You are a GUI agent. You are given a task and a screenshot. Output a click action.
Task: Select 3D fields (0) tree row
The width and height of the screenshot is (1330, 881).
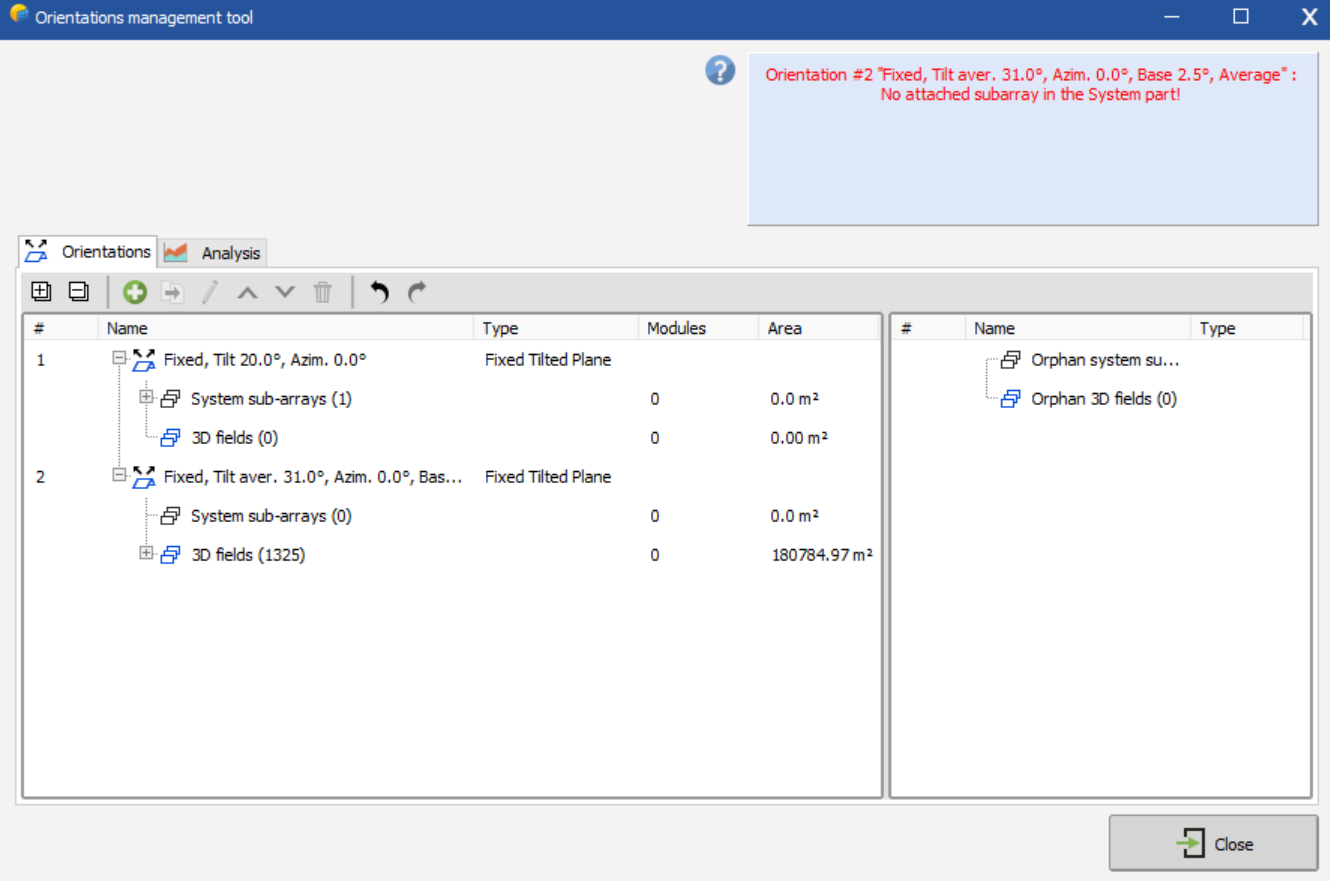coord(234,438)
